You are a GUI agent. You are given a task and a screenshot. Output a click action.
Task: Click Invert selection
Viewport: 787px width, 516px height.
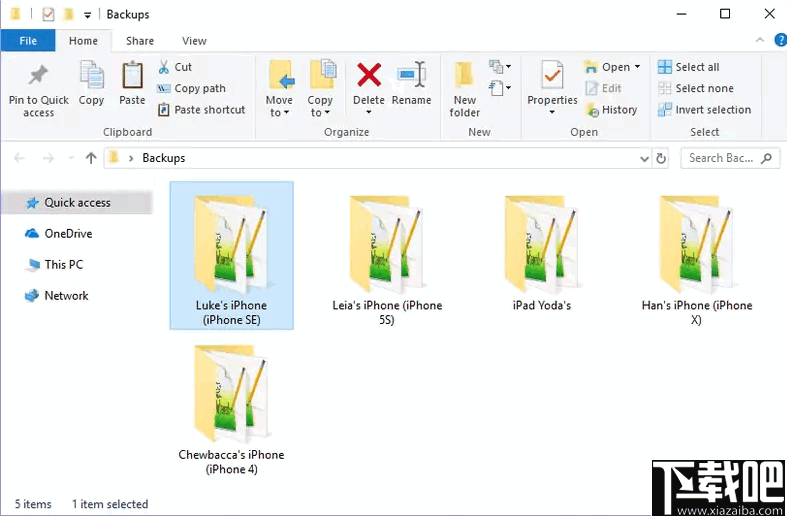(x=704, y=109)
